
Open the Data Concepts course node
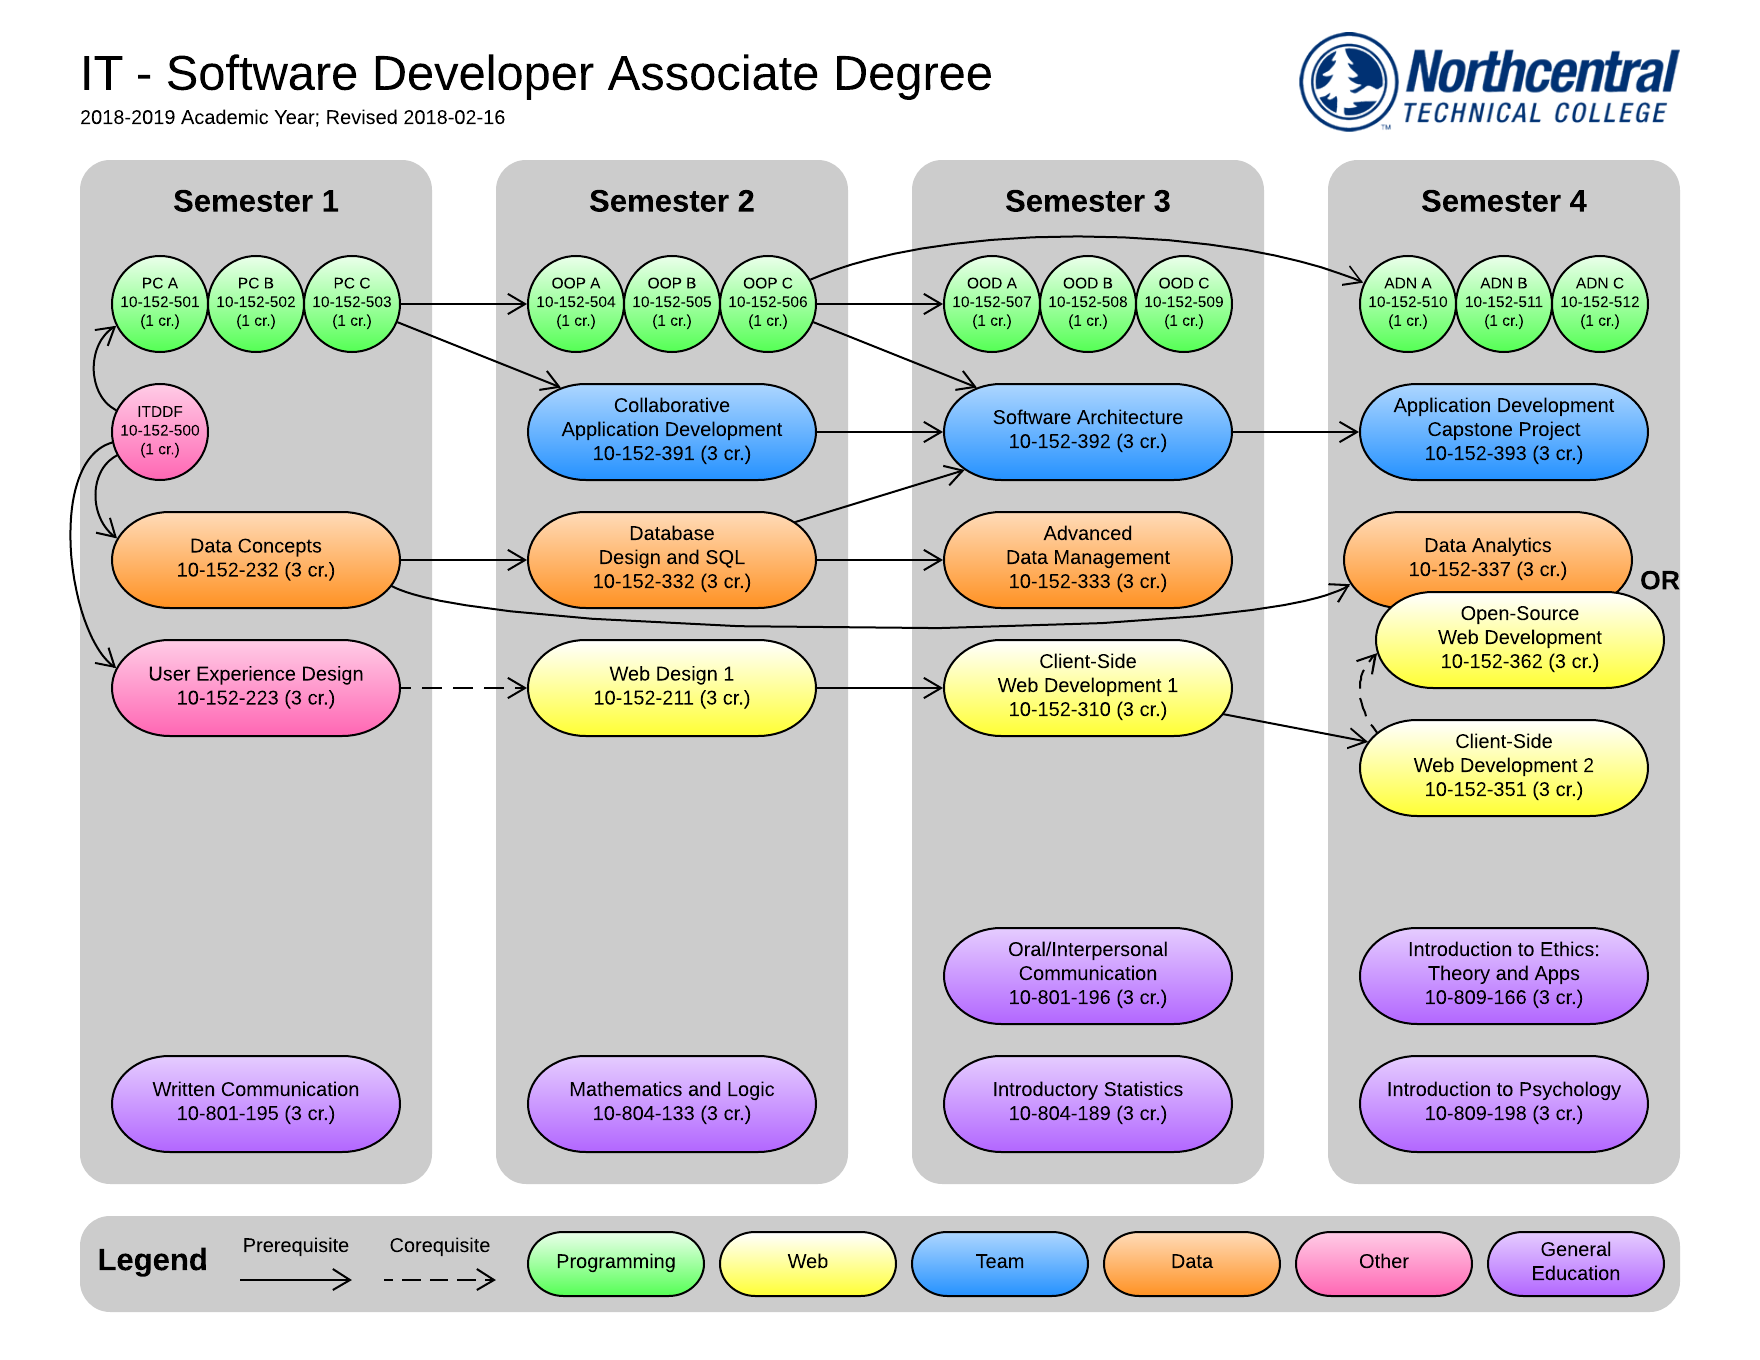click(256, 559)
